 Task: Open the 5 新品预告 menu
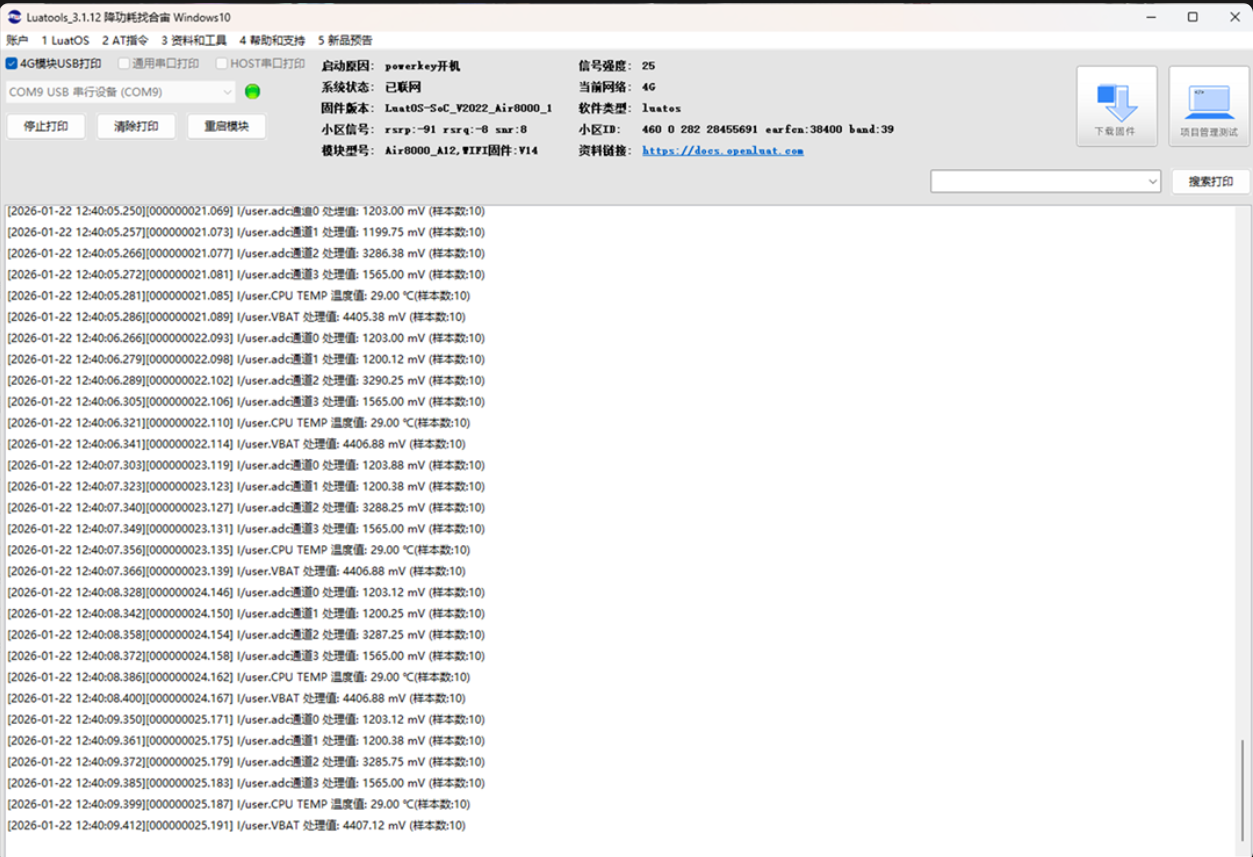point(345,41)
